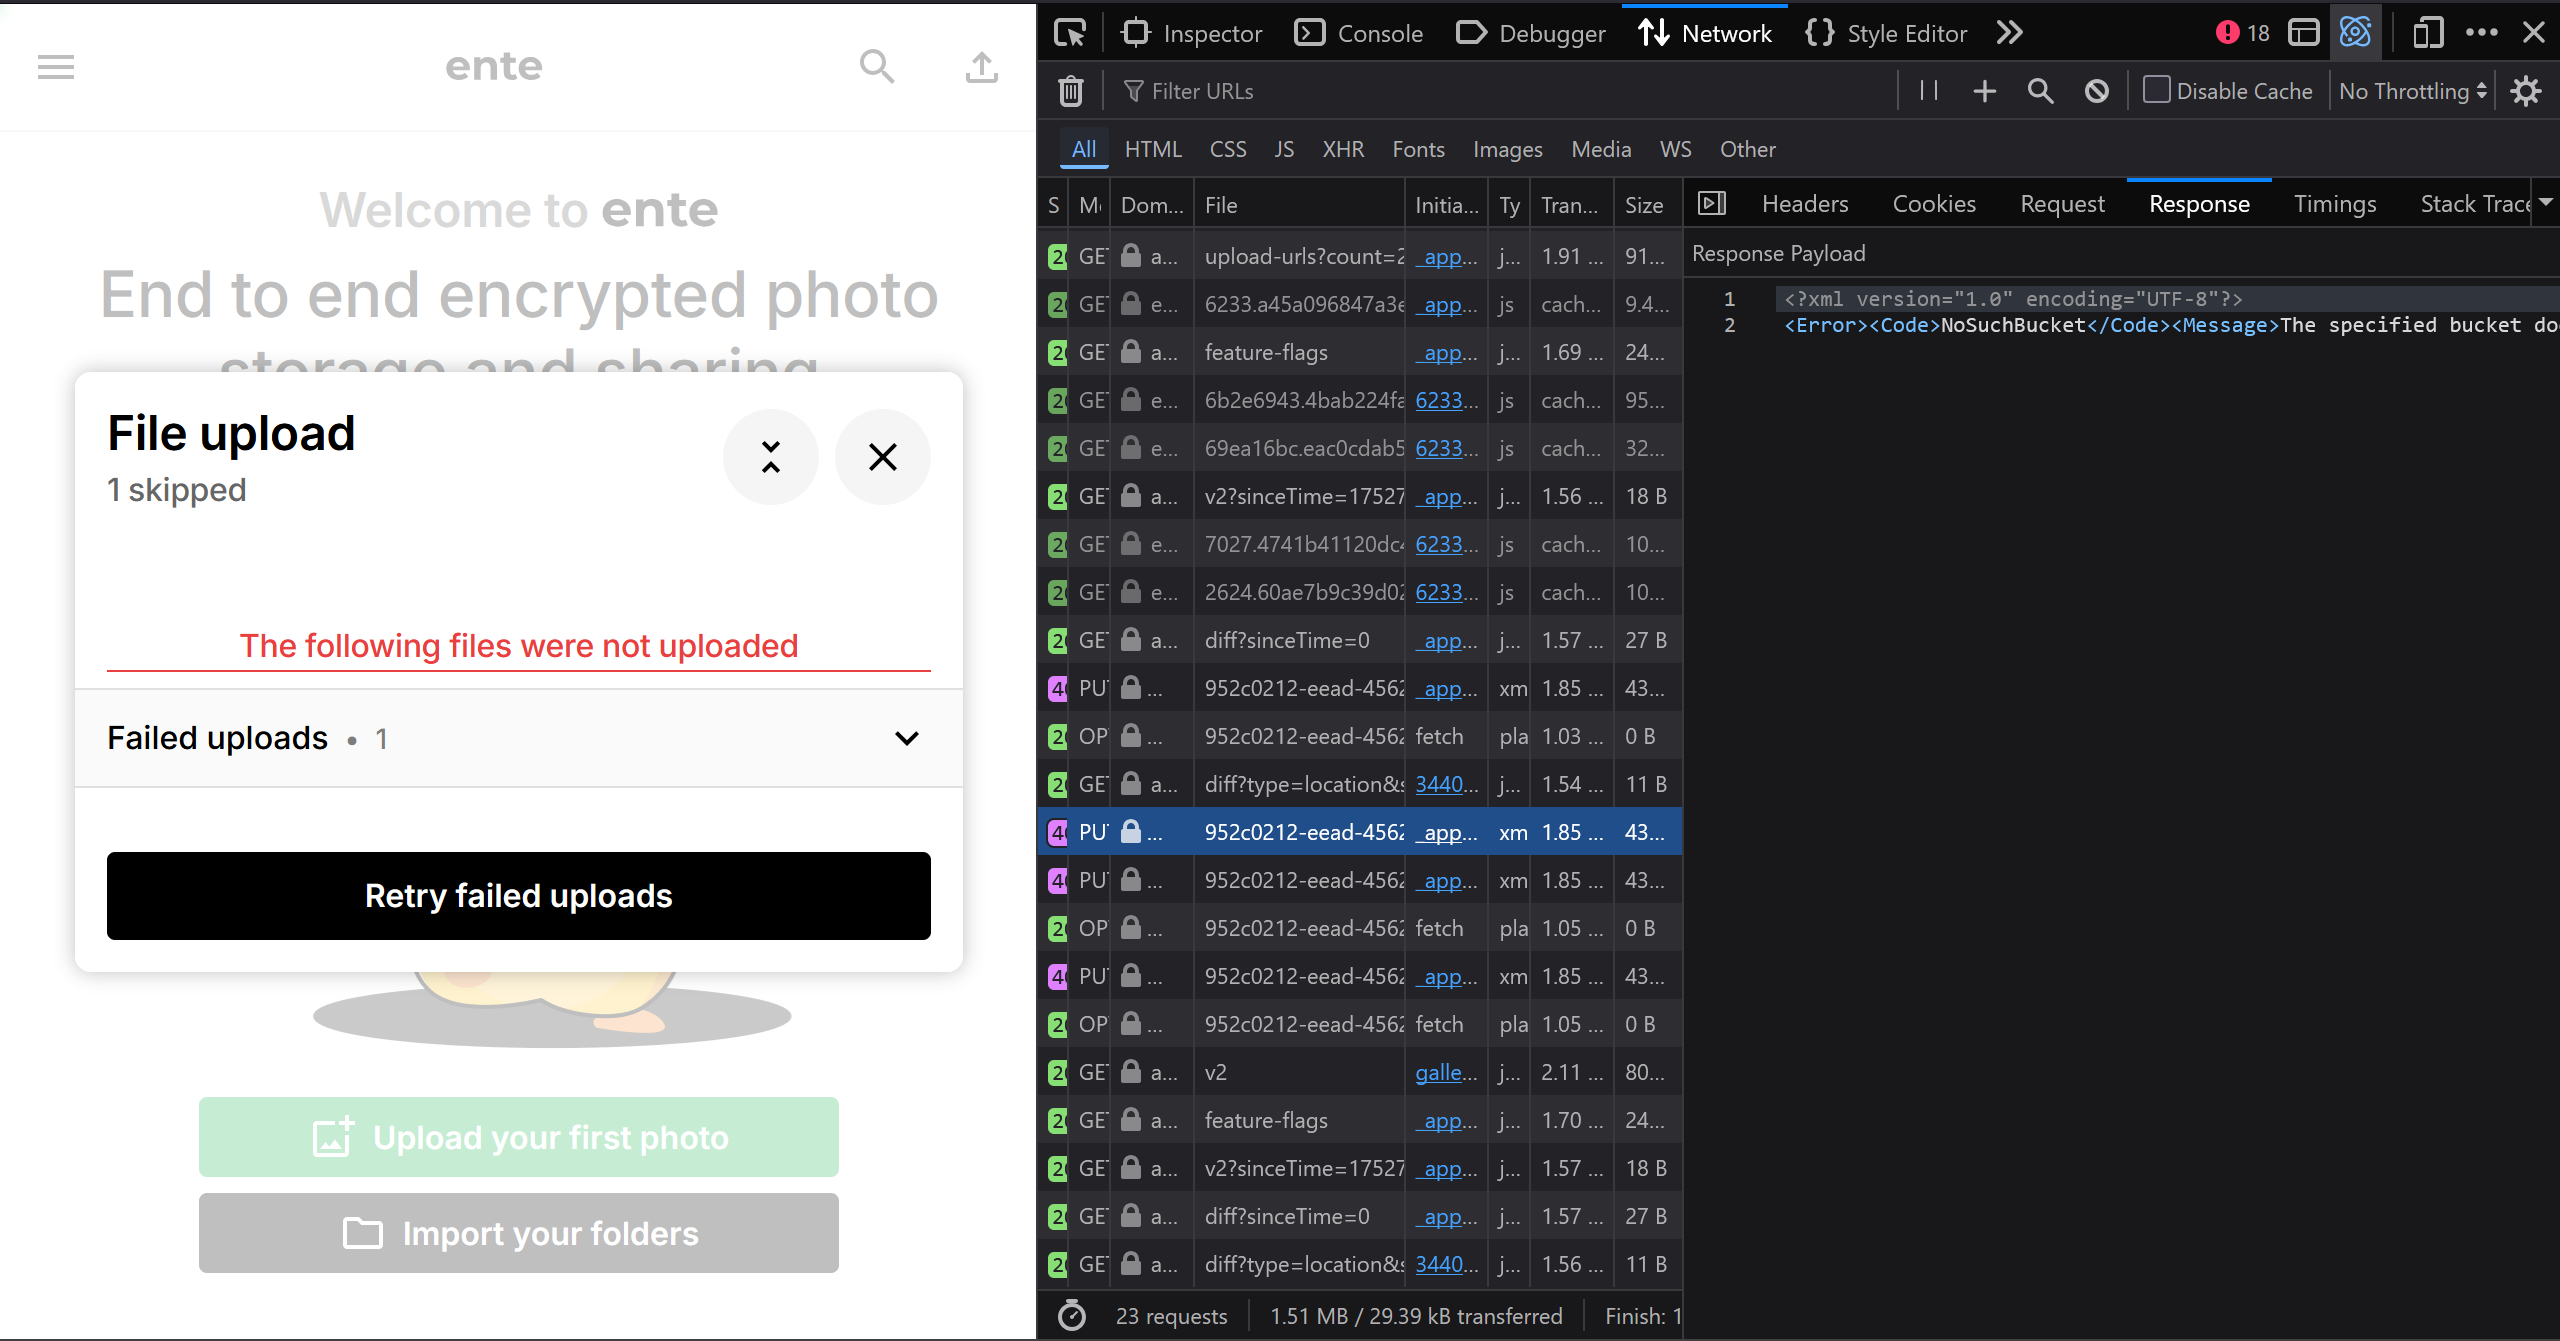Click Retry failed uploads button

coord(518,896)
